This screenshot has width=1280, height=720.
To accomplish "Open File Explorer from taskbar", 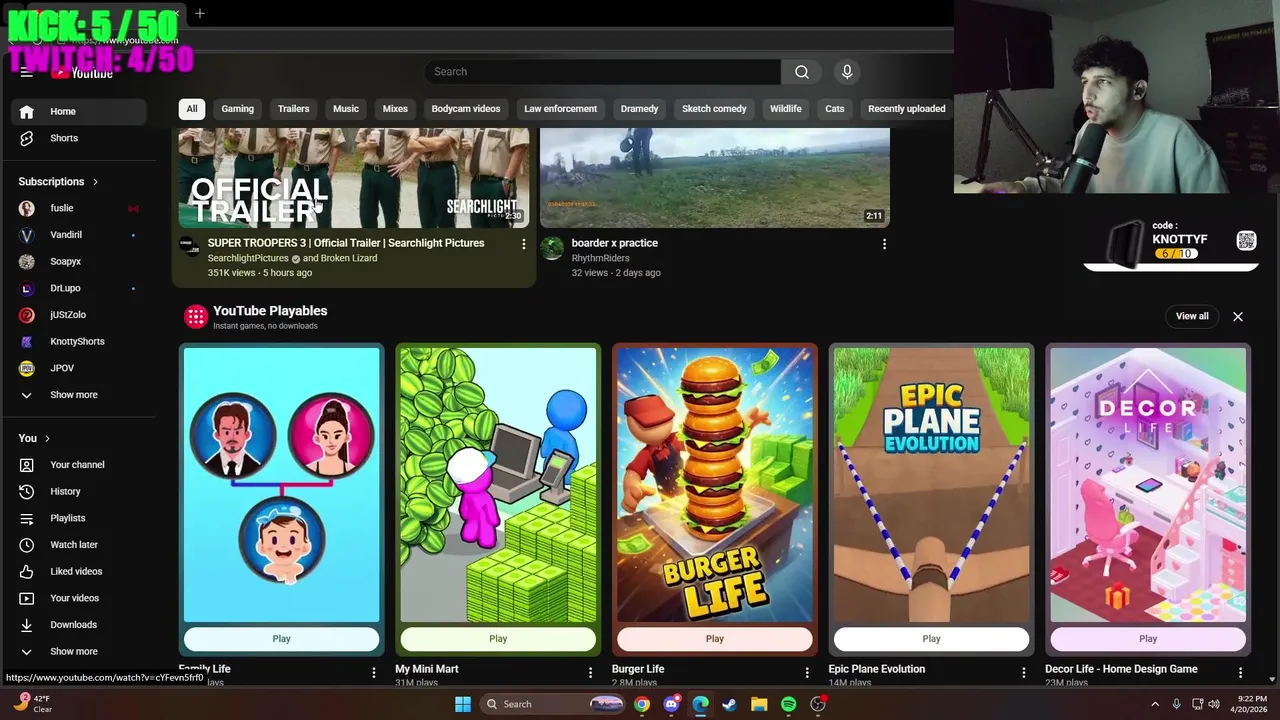I will click(759, 704).
